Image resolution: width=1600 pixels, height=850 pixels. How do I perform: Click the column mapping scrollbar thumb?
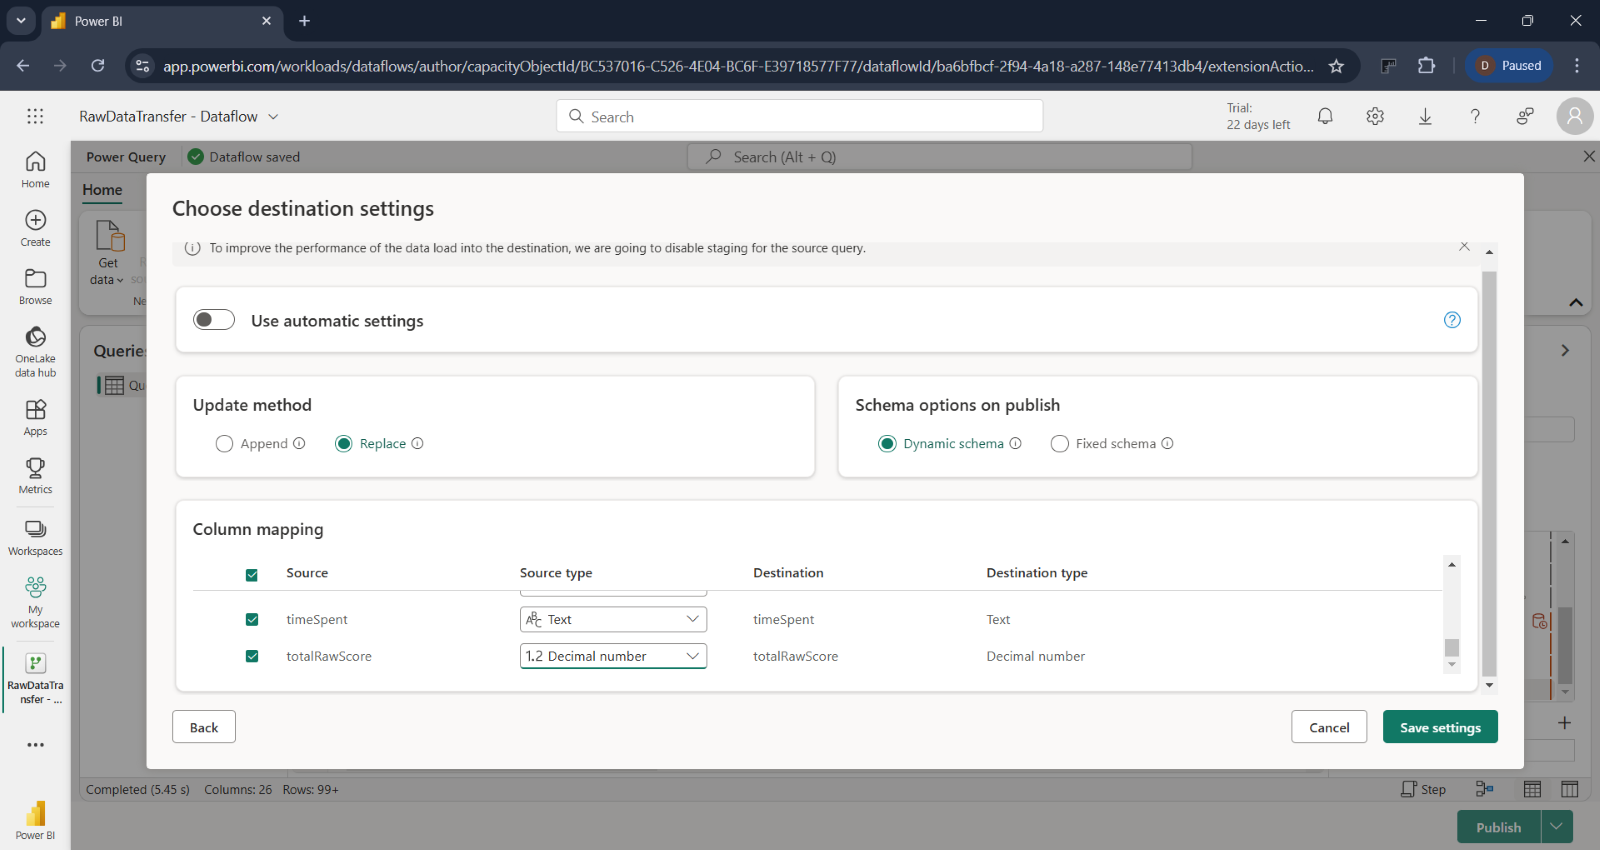(1452, 647)
